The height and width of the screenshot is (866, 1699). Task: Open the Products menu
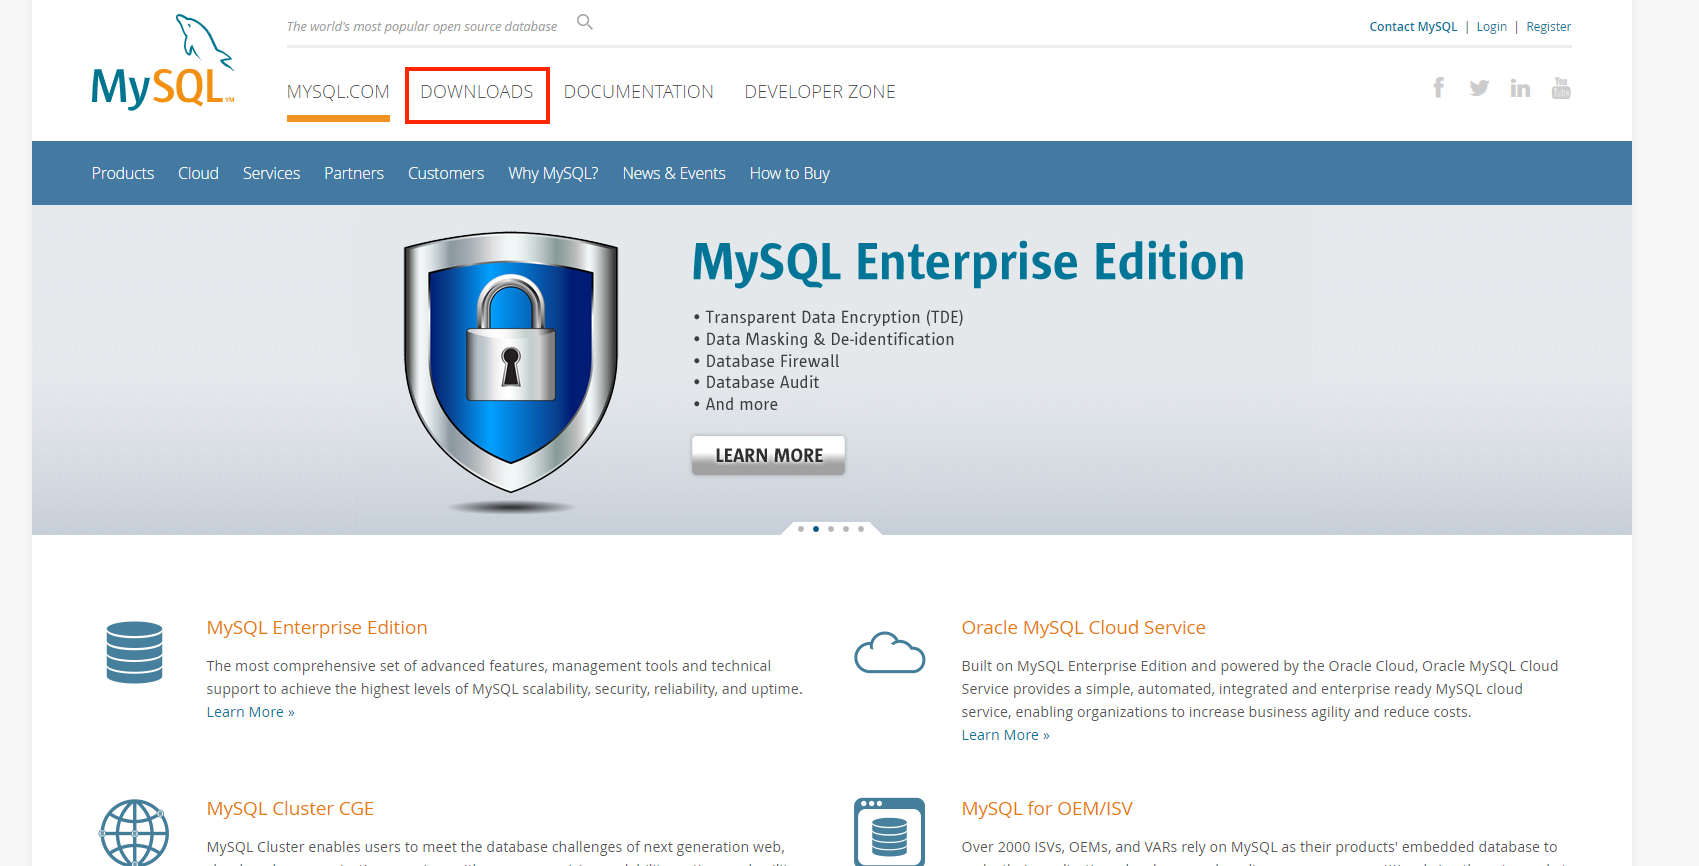[123, 173]
